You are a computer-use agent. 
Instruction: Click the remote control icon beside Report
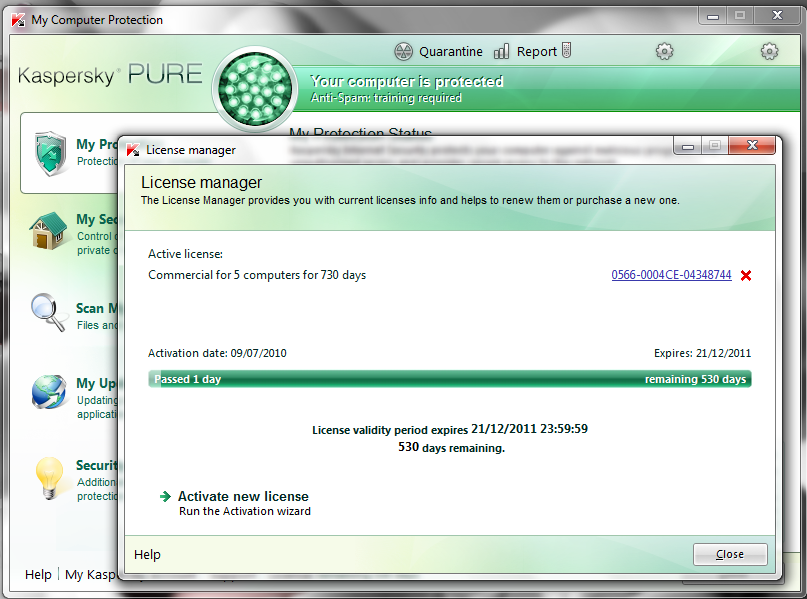(x=566, y=50)
